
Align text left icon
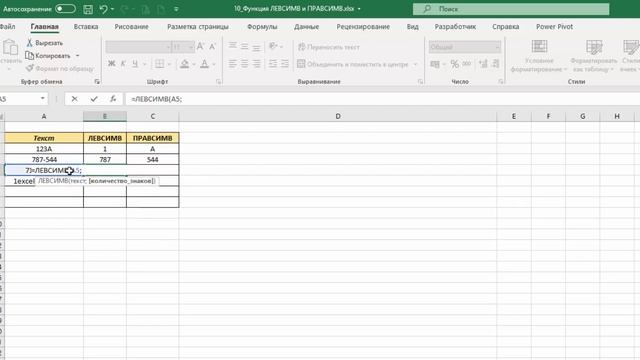pos(233,64)
